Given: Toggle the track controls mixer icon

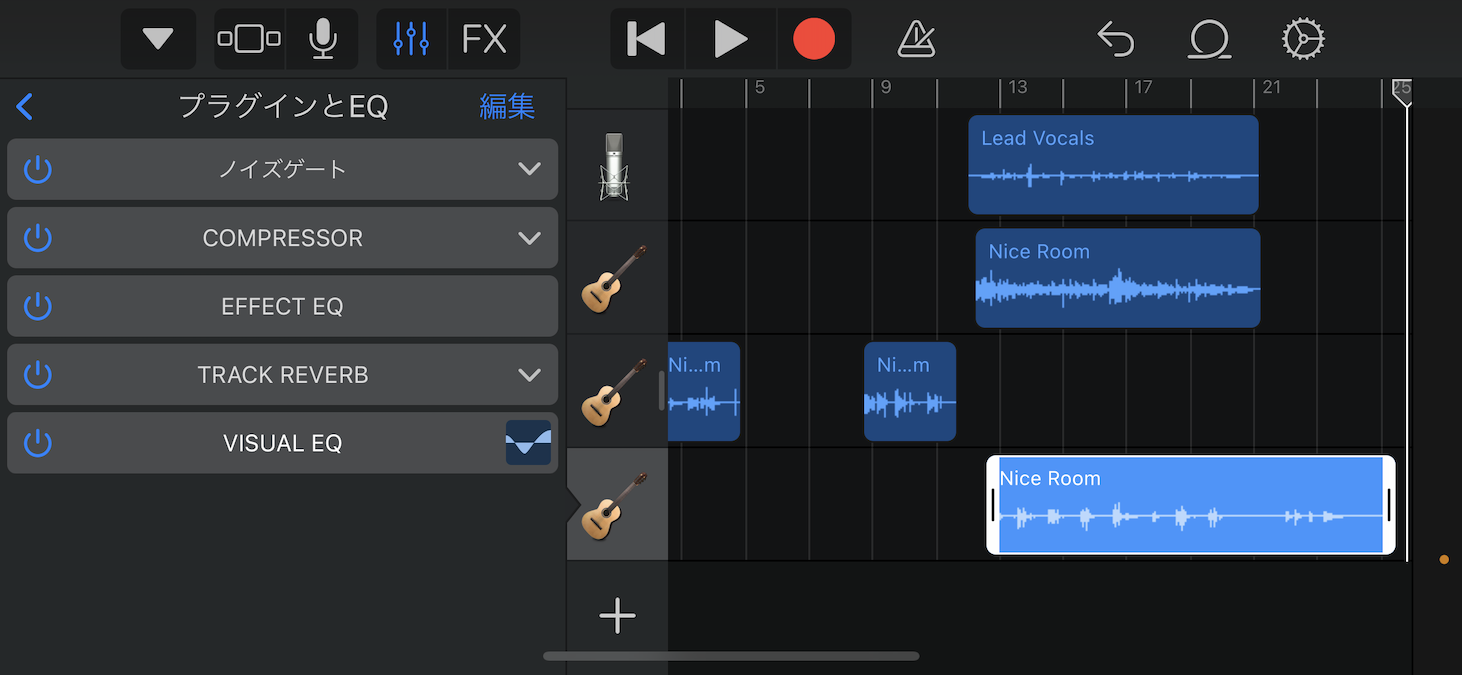Looking at the screenshot, I should [411, 39].
